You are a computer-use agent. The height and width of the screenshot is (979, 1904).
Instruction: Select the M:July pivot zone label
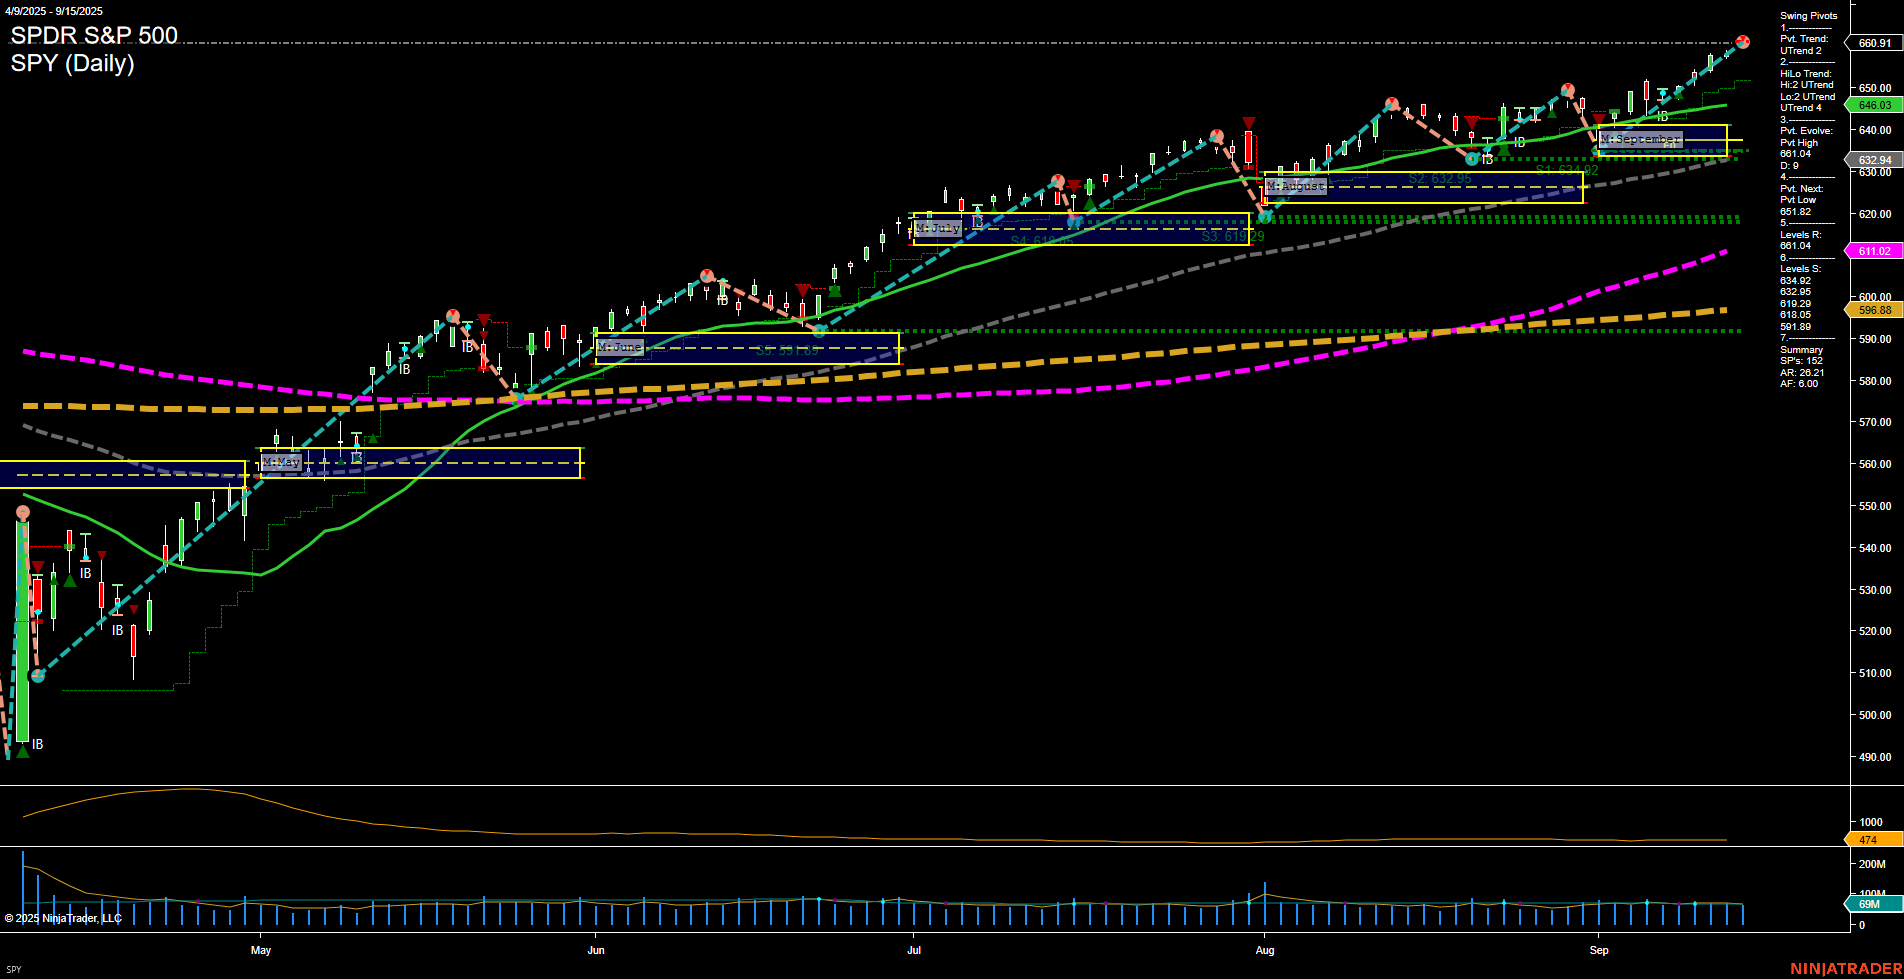click(x=938, y=227)
